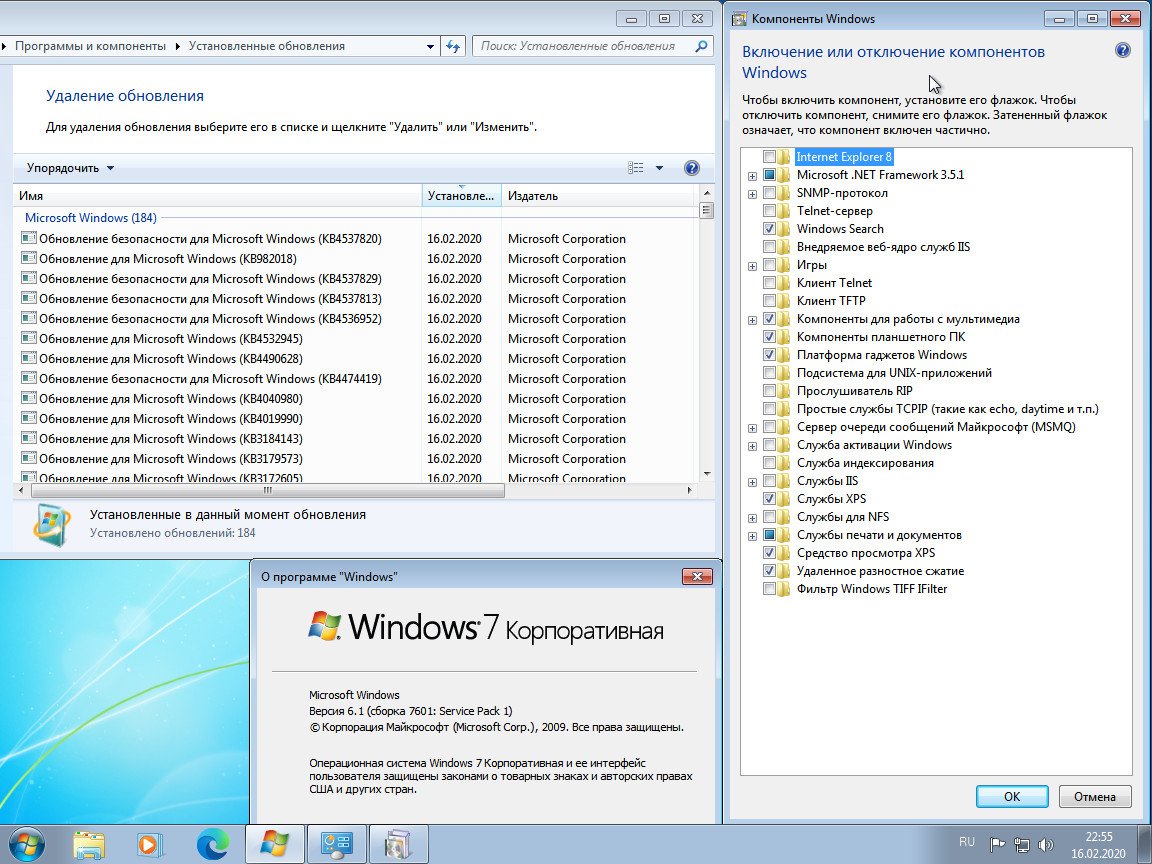This screenshot has width=1152, height=864.
Task: Click the horizontal scrollbar thumb in updates list
Action: tap(267, 490)
